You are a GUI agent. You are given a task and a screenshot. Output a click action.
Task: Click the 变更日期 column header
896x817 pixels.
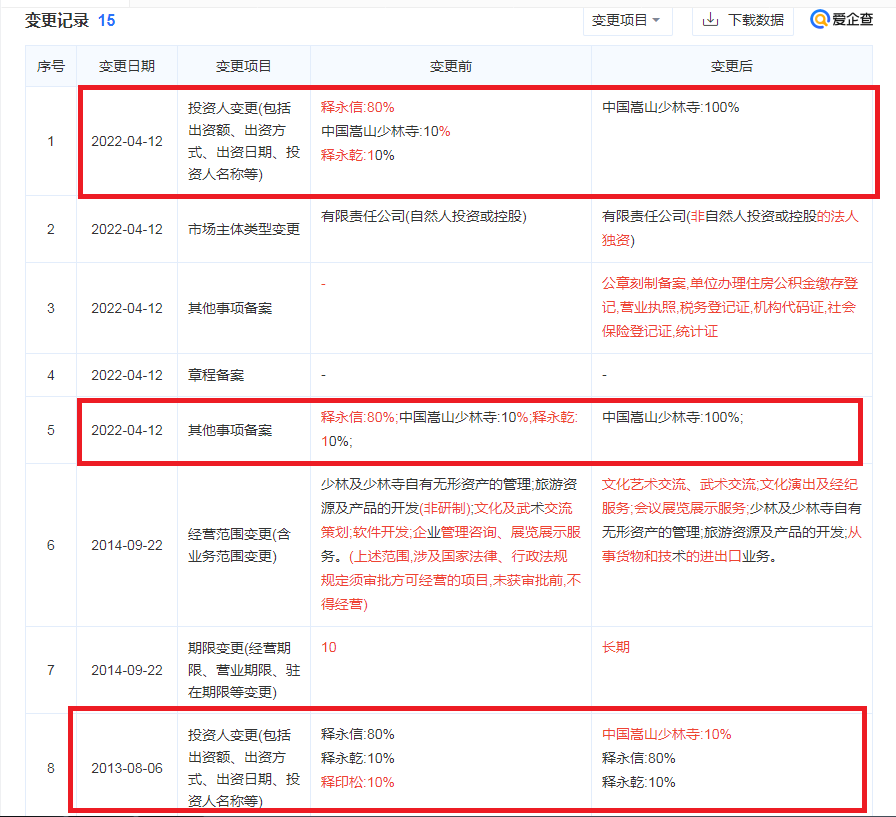pos(128,65)
